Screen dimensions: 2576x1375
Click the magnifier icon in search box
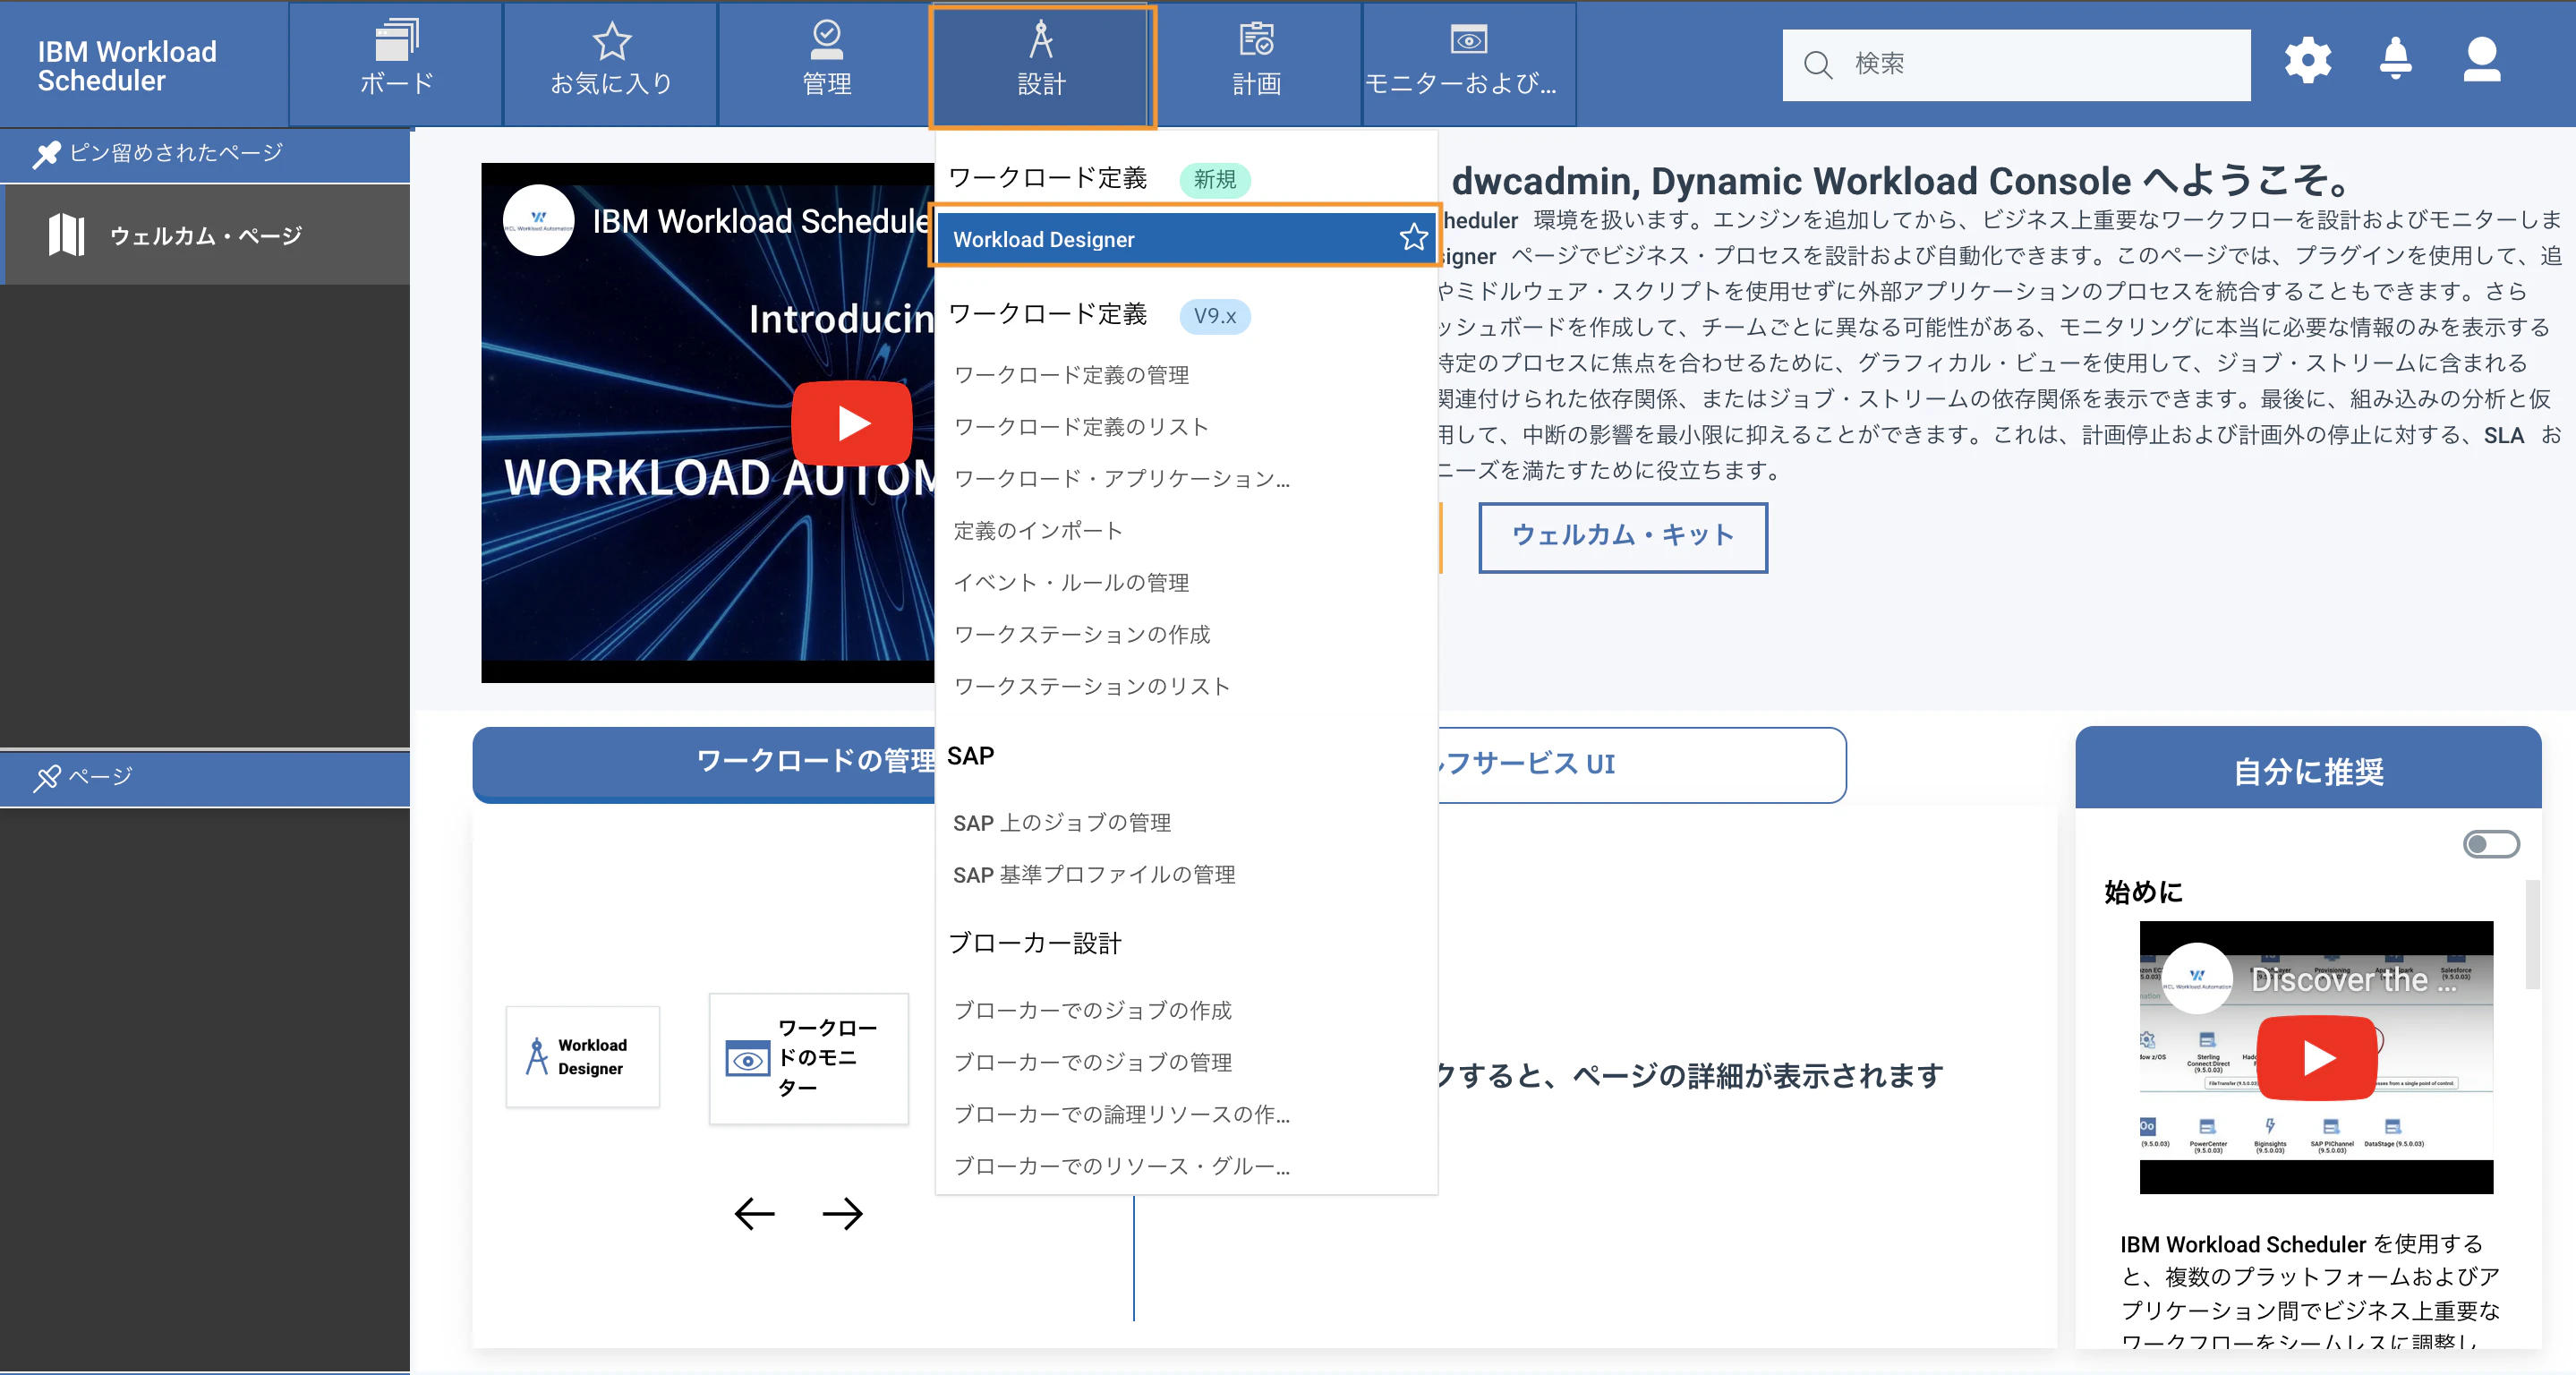point(1816,65)
